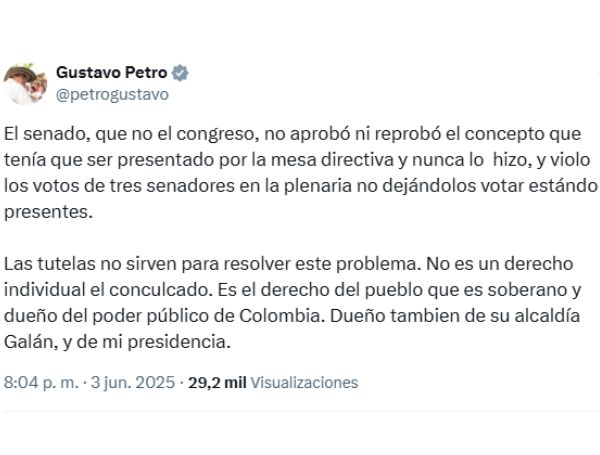Click the blue verified badge icon

[x=179, y=73]
